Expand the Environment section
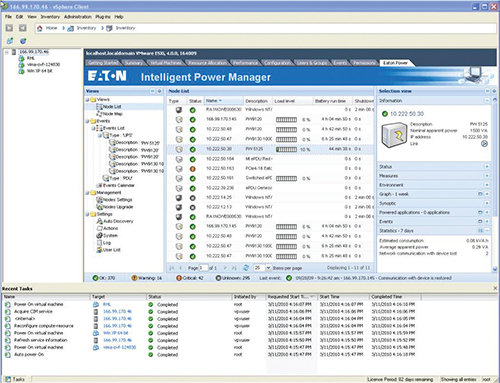Screen dimensions: 500x383 tap(487, 185)
